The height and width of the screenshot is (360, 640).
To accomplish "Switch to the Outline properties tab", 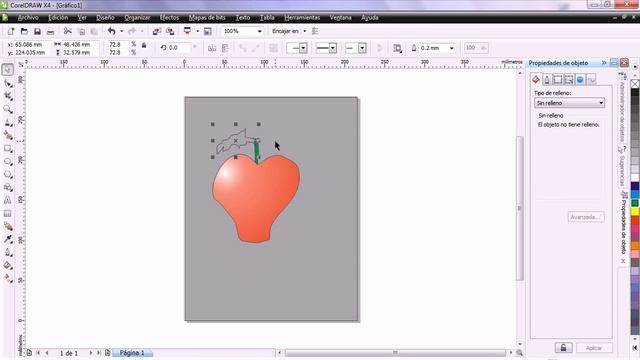I will (547, 80).
